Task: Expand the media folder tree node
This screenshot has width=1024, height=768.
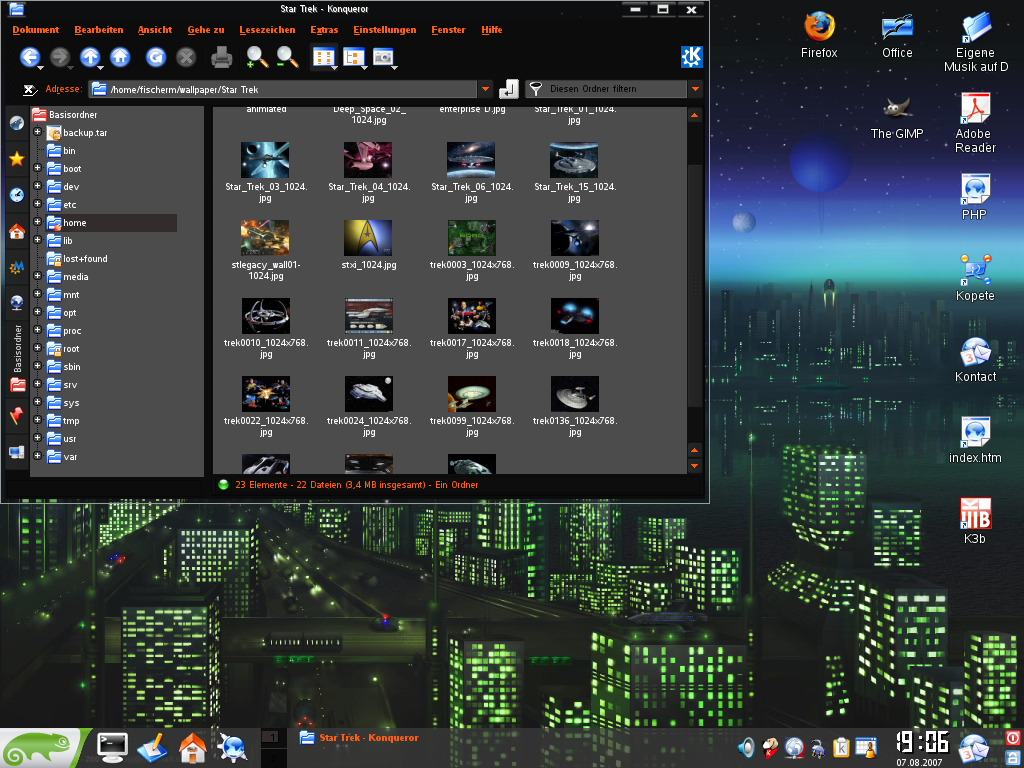Action: [37, 277]
